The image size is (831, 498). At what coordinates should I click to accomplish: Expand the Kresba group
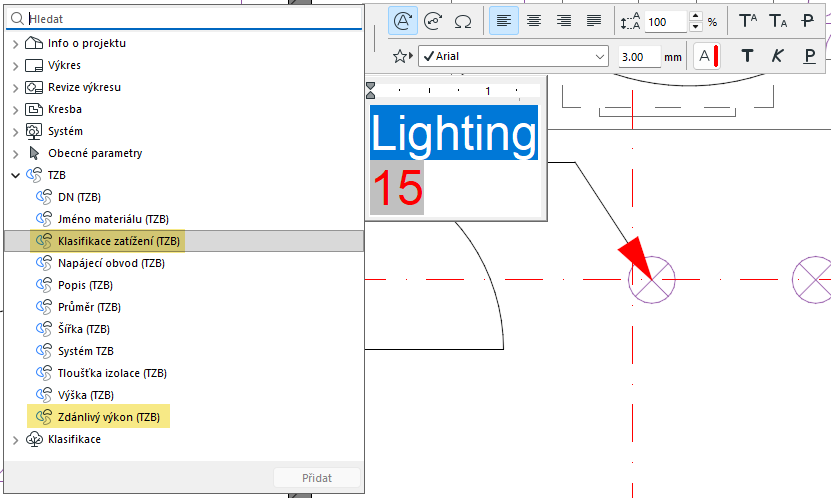[x=15, y=110]
